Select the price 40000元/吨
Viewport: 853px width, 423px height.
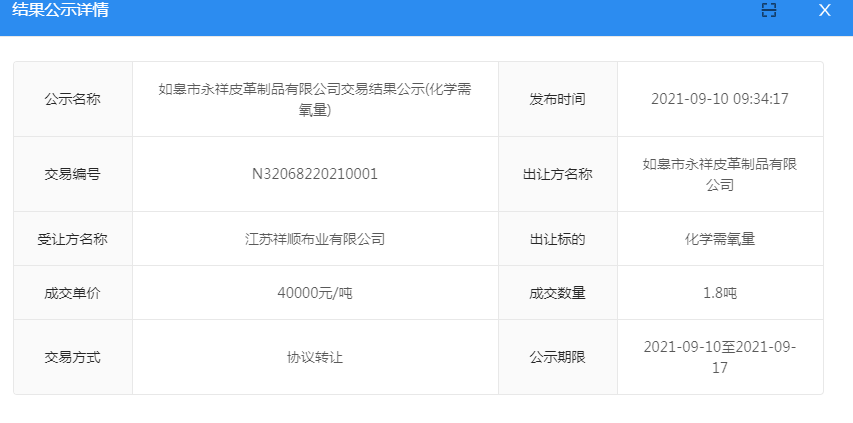tap(315, 293)
